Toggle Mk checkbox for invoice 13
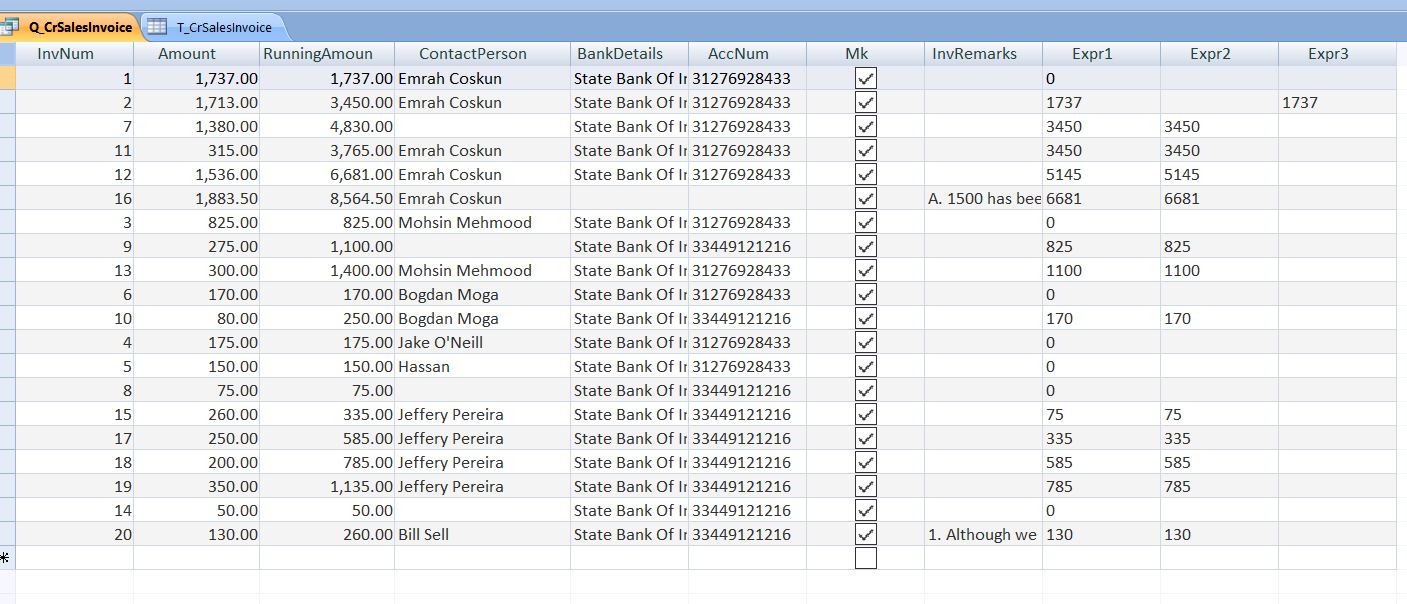This screenshot has width=1407, height=604. point(866,270)
